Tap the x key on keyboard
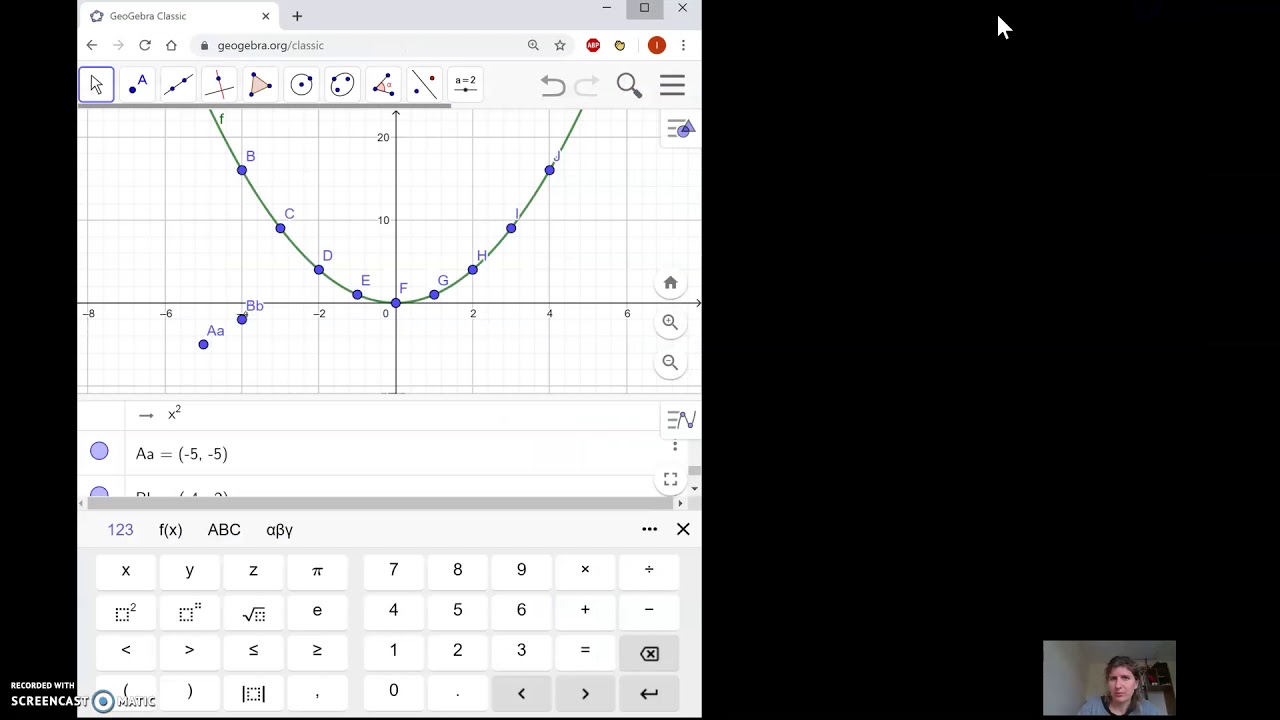Viewport: 1280px width, 720px height. click(126, 570)
